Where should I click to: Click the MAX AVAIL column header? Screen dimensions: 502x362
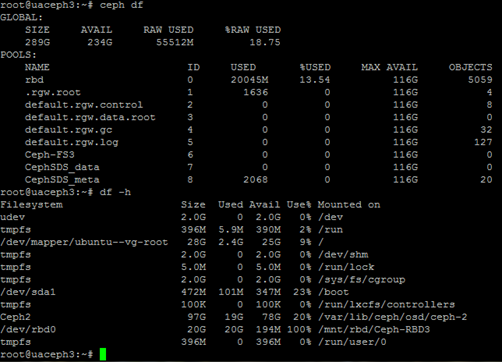pos(389,67)
